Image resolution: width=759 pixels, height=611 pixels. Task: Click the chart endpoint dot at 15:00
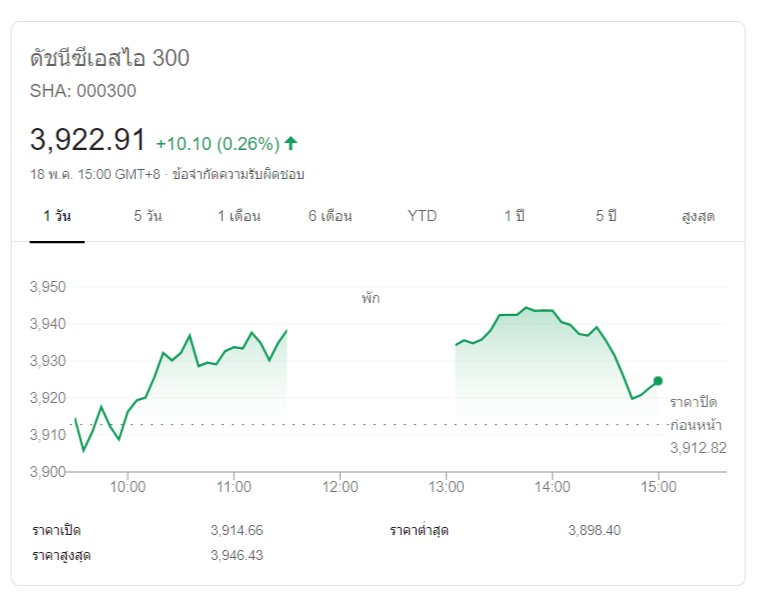pyautogui.click(x=658, y=380)
